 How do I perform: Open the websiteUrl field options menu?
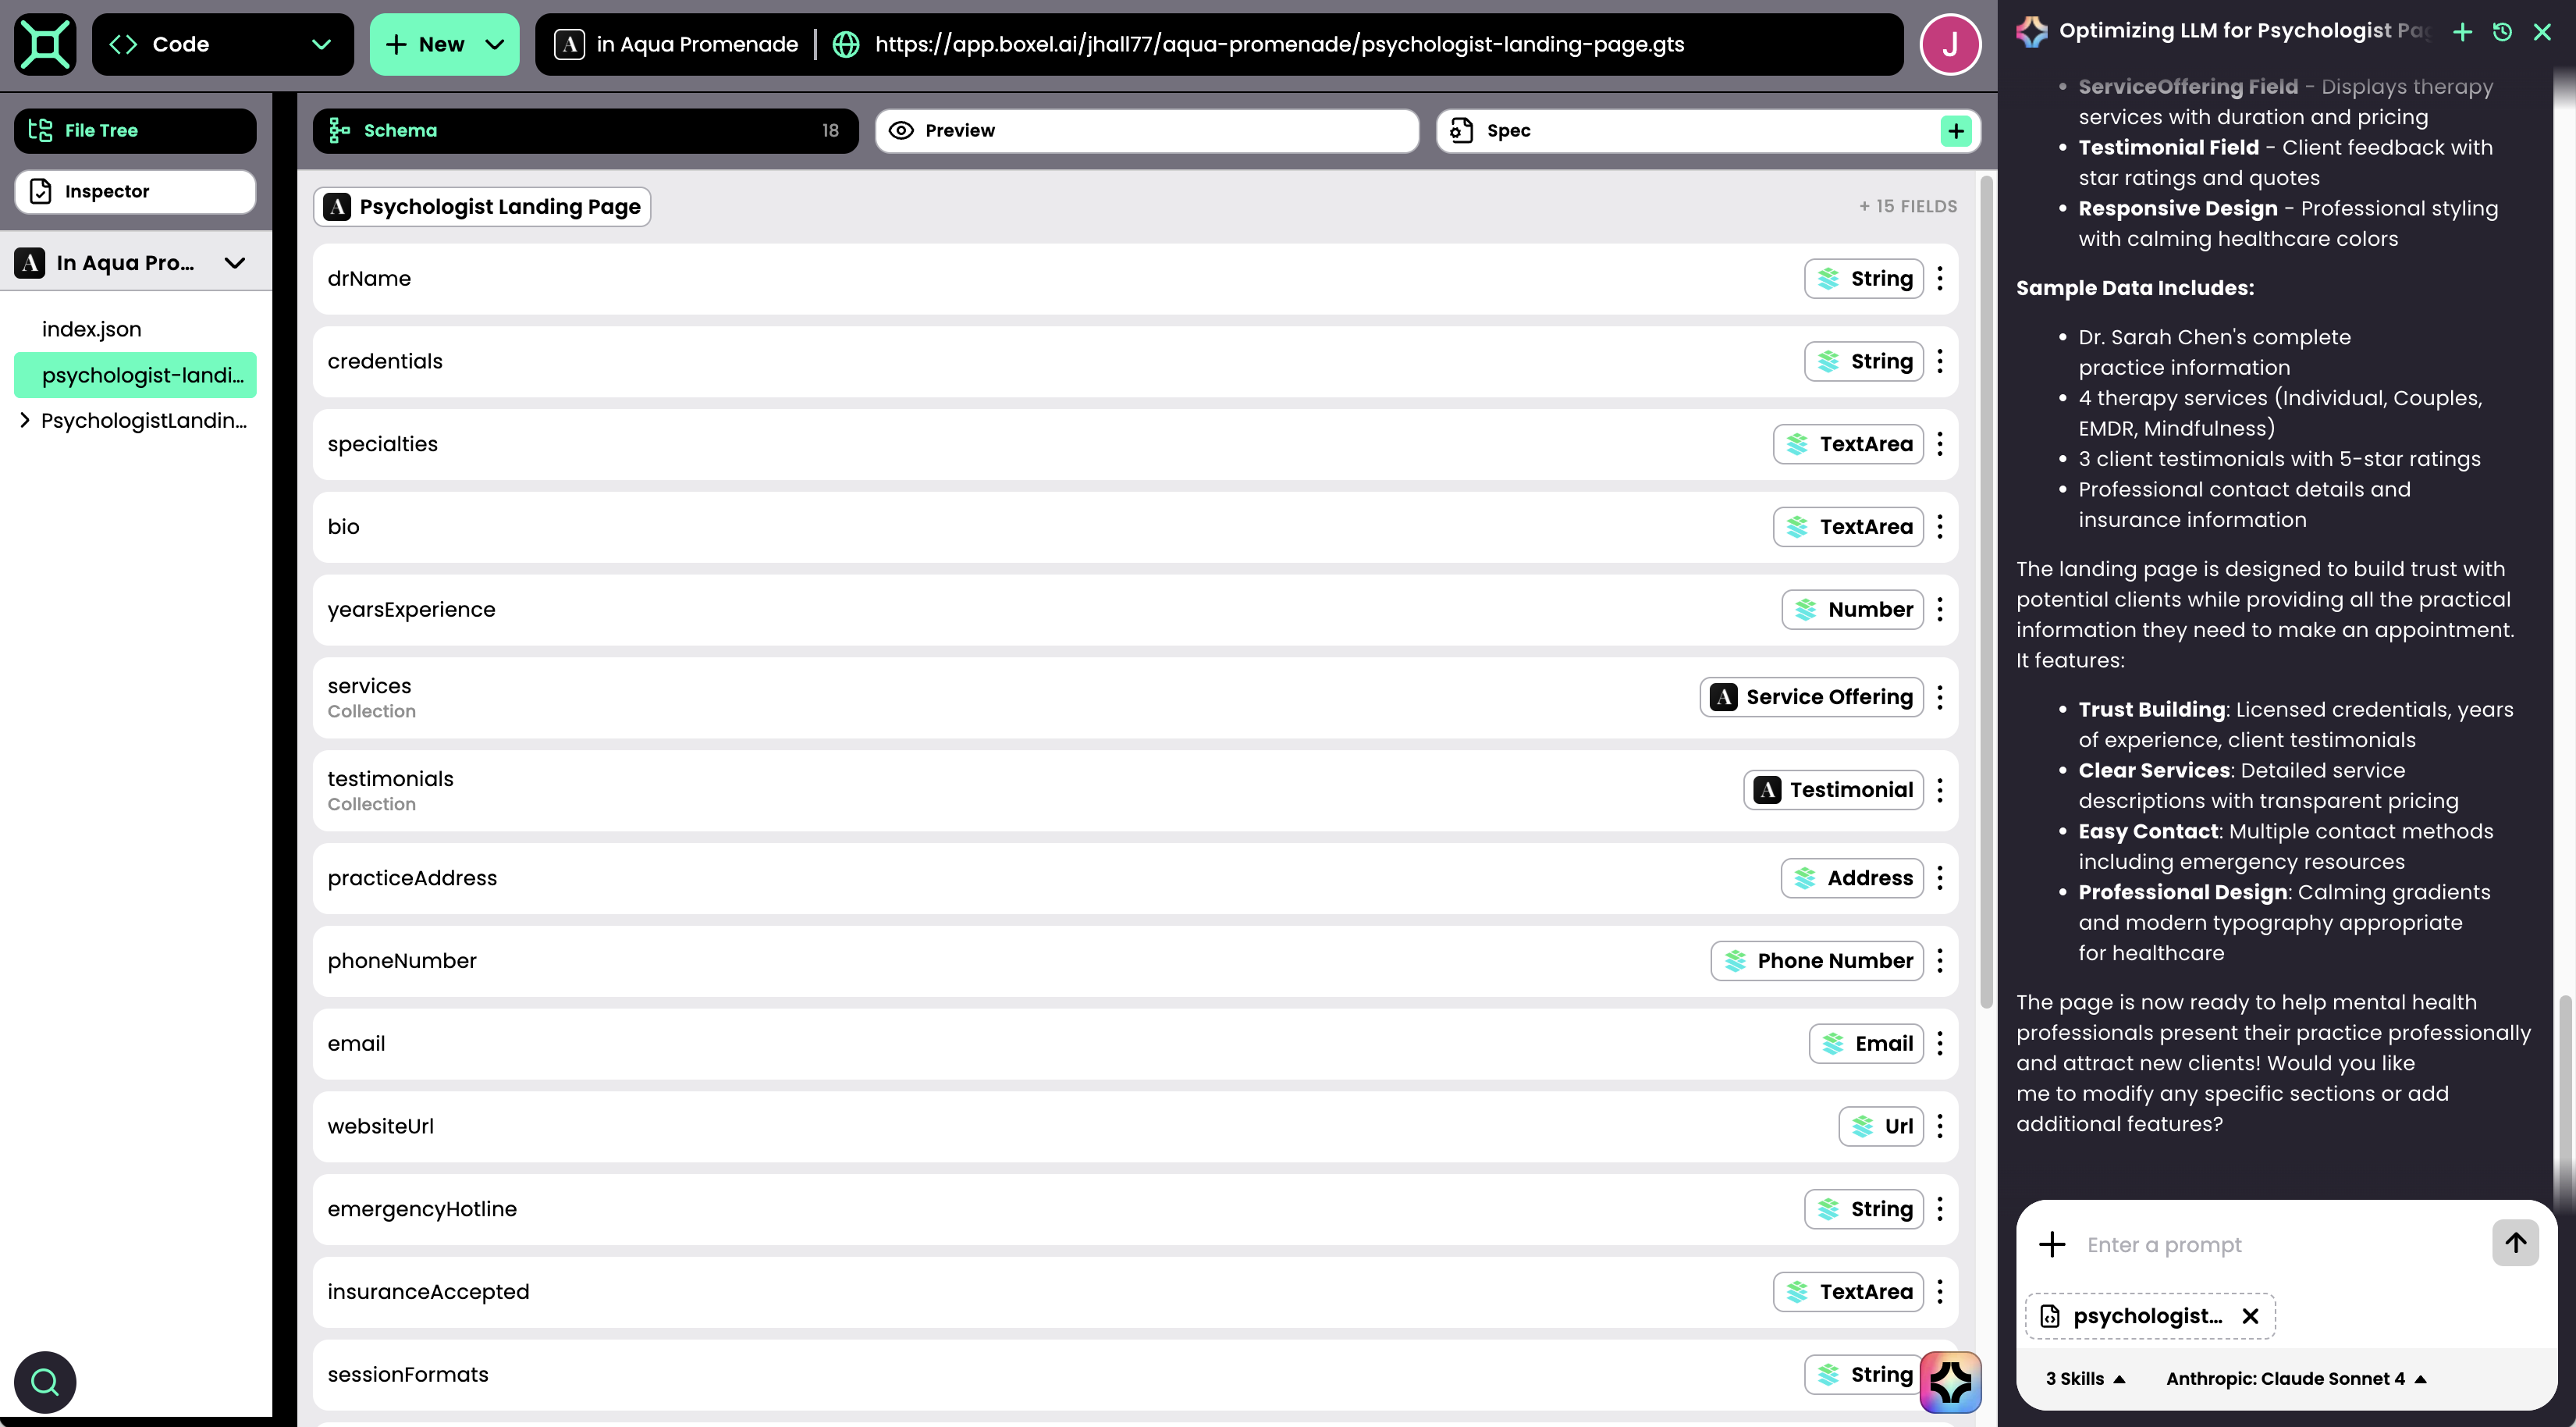(x=1940, y=1127)
